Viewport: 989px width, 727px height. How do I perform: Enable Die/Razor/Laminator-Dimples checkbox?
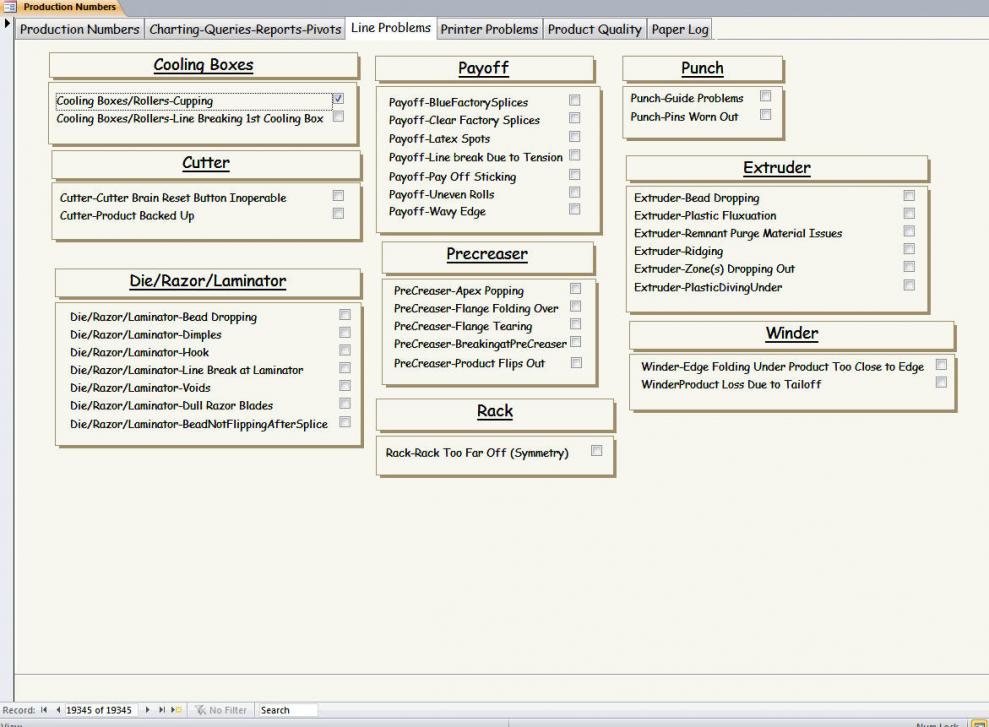[344, 332]
